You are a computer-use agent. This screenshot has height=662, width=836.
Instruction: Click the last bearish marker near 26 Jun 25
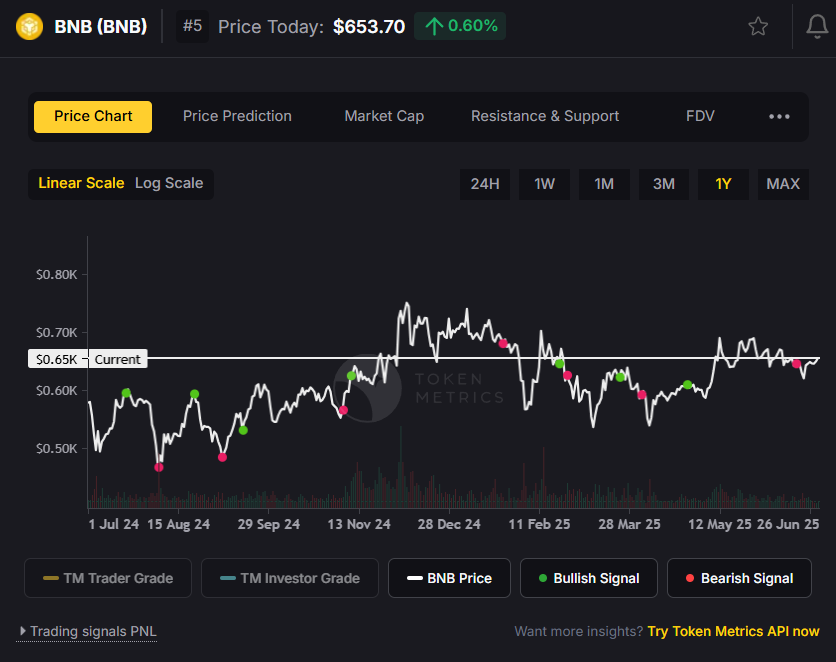point(797,364)
